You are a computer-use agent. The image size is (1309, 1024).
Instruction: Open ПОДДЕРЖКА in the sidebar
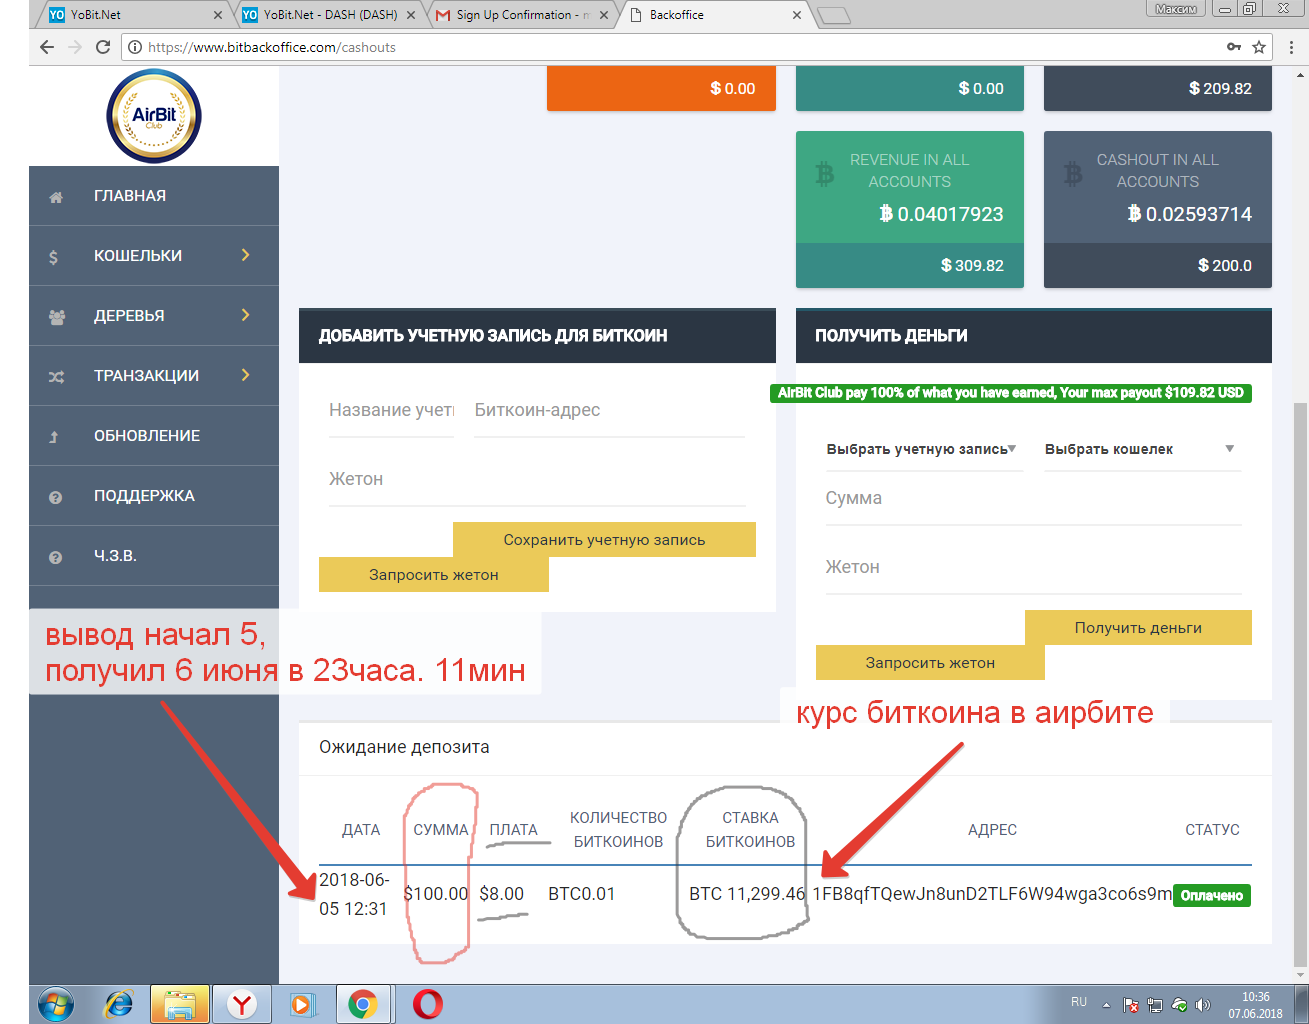click(x=144, y=496)
